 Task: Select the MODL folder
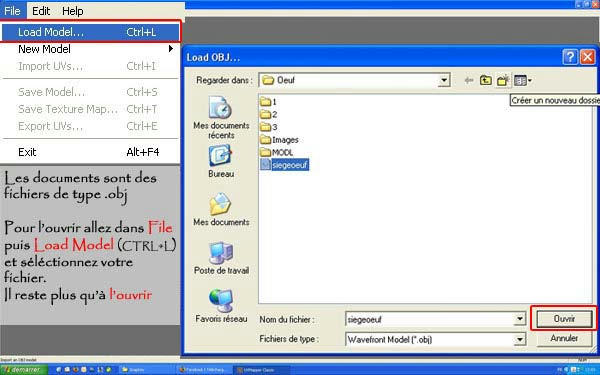tap(277, 152)
